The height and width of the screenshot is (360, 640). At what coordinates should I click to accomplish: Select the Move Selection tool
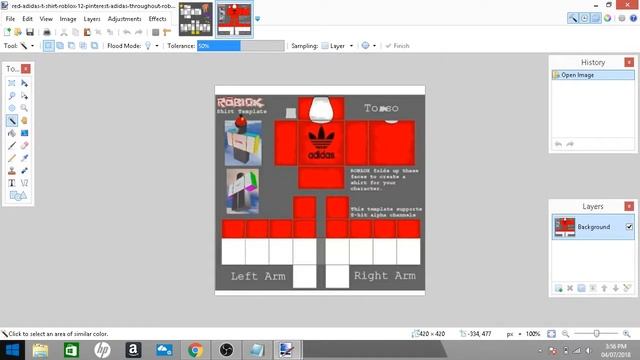click(x=24, y=96)
